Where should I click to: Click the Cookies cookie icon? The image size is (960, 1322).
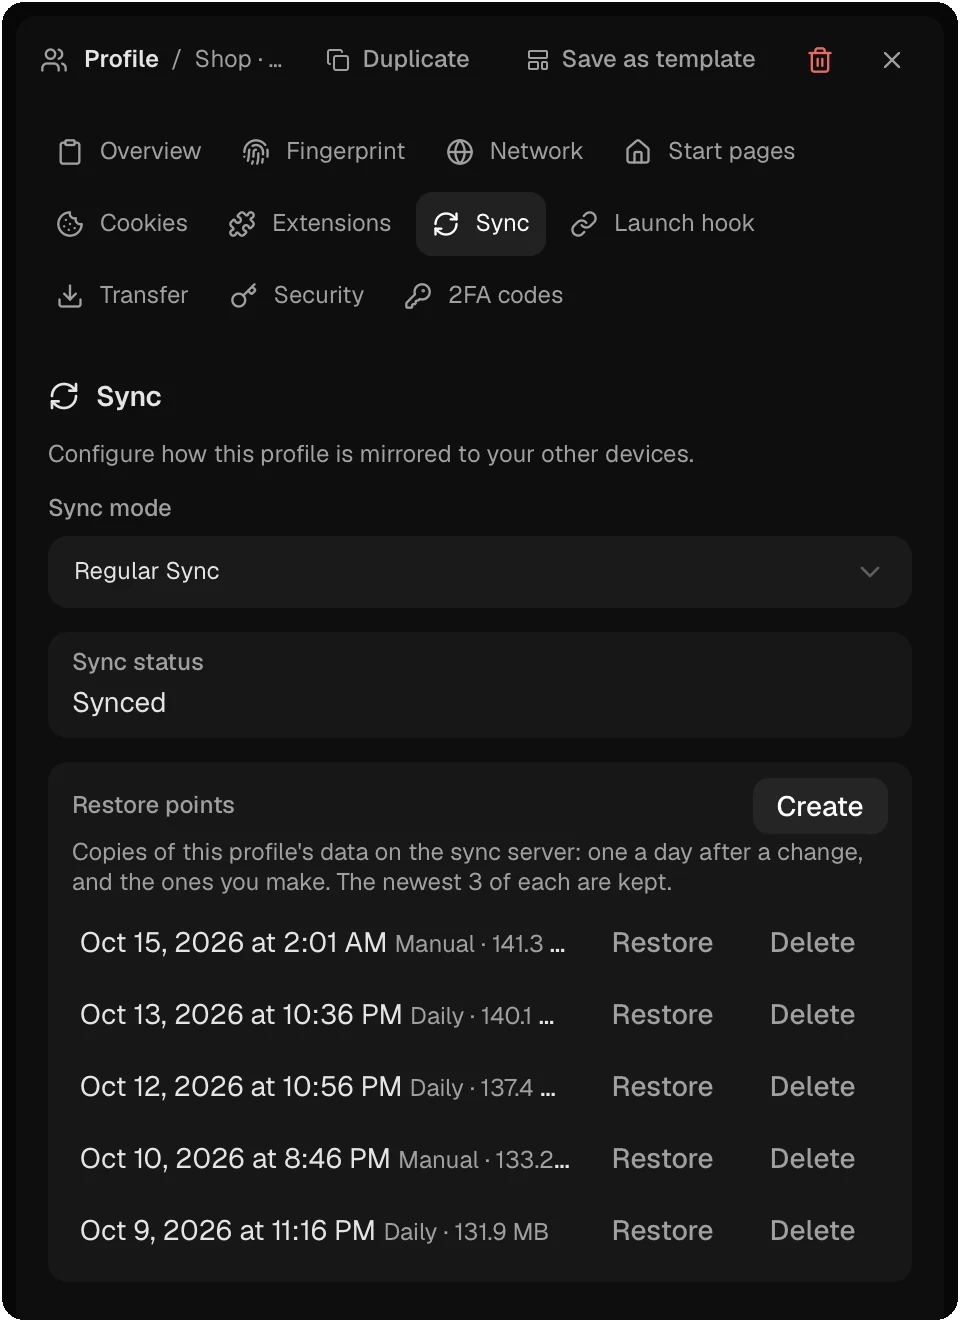pos(70,224)
